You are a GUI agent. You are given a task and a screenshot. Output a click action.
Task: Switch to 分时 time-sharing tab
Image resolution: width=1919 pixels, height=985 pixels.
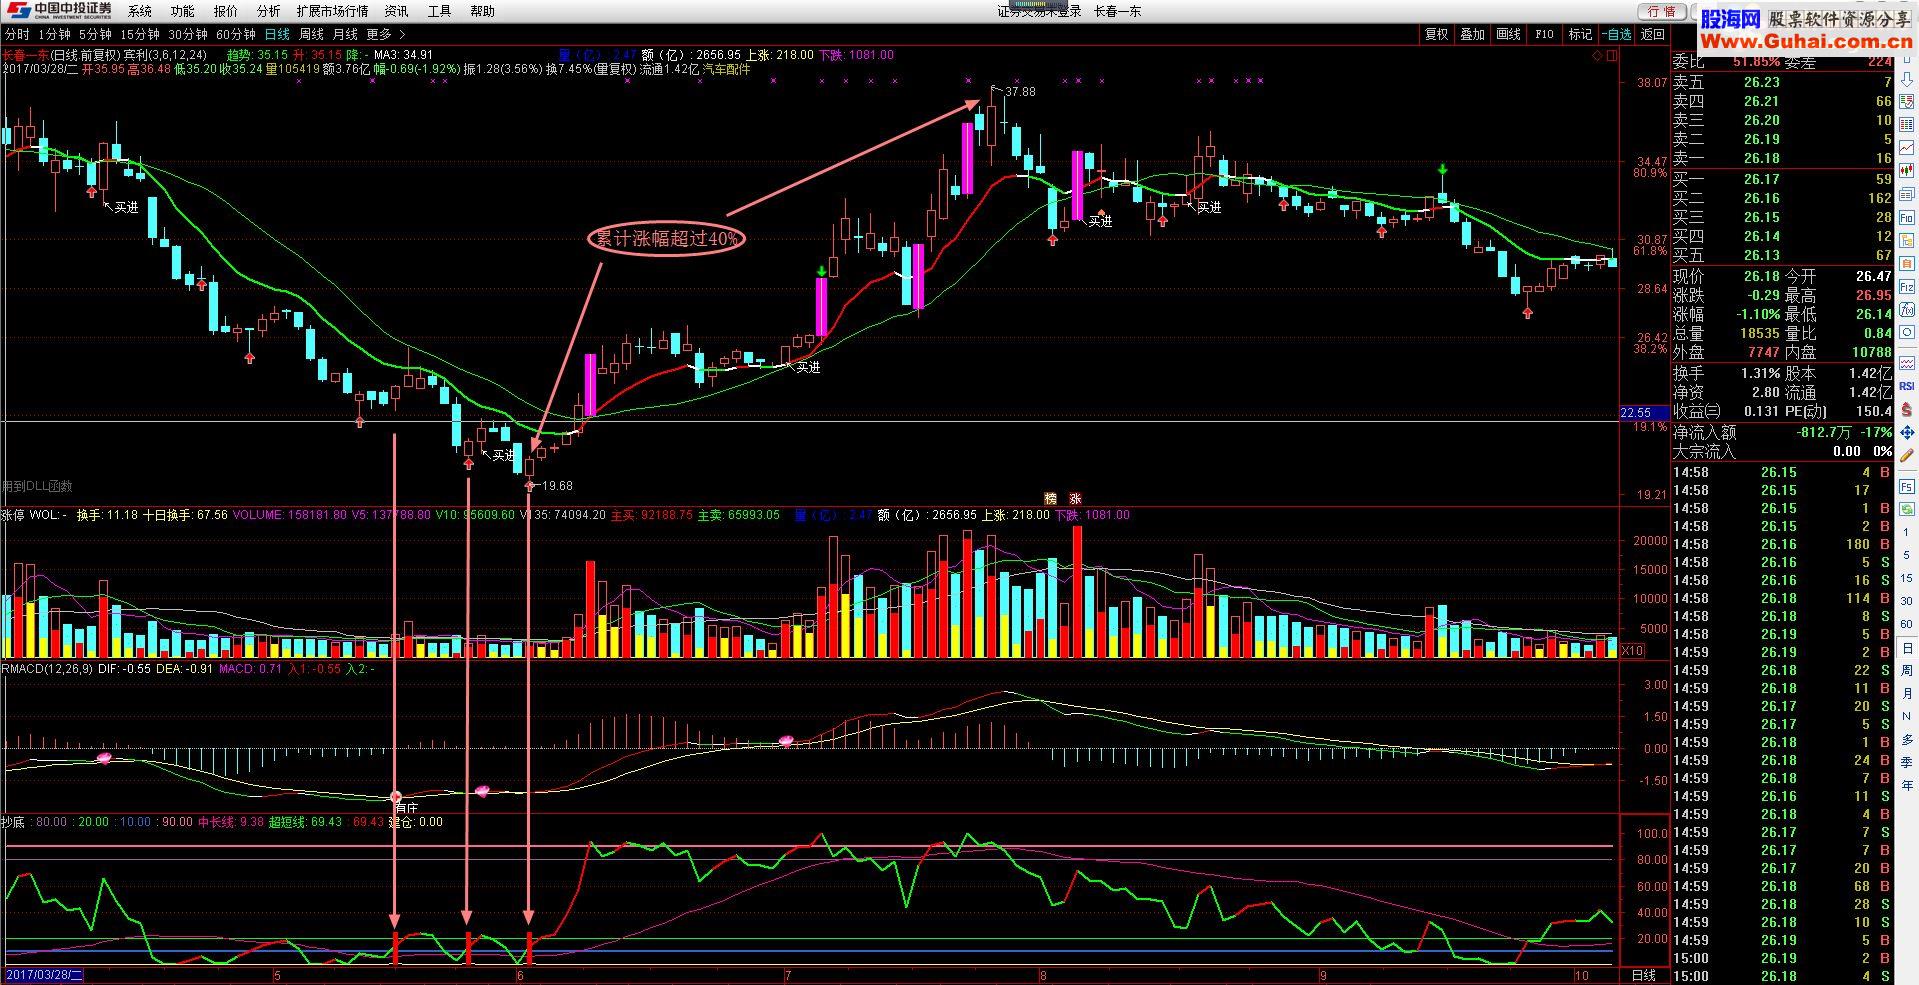coord(17,34)
